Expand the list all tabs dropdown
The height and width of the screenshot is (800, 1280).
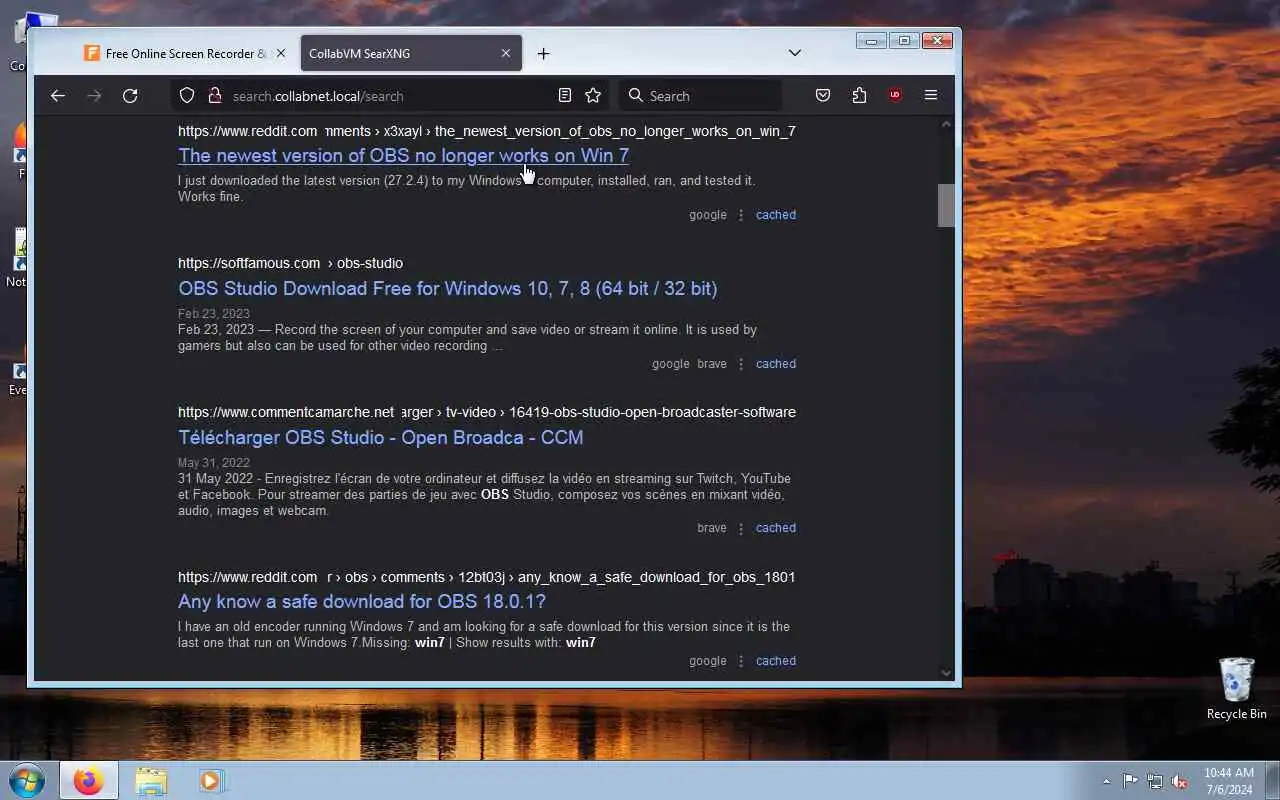pos(795,53)
